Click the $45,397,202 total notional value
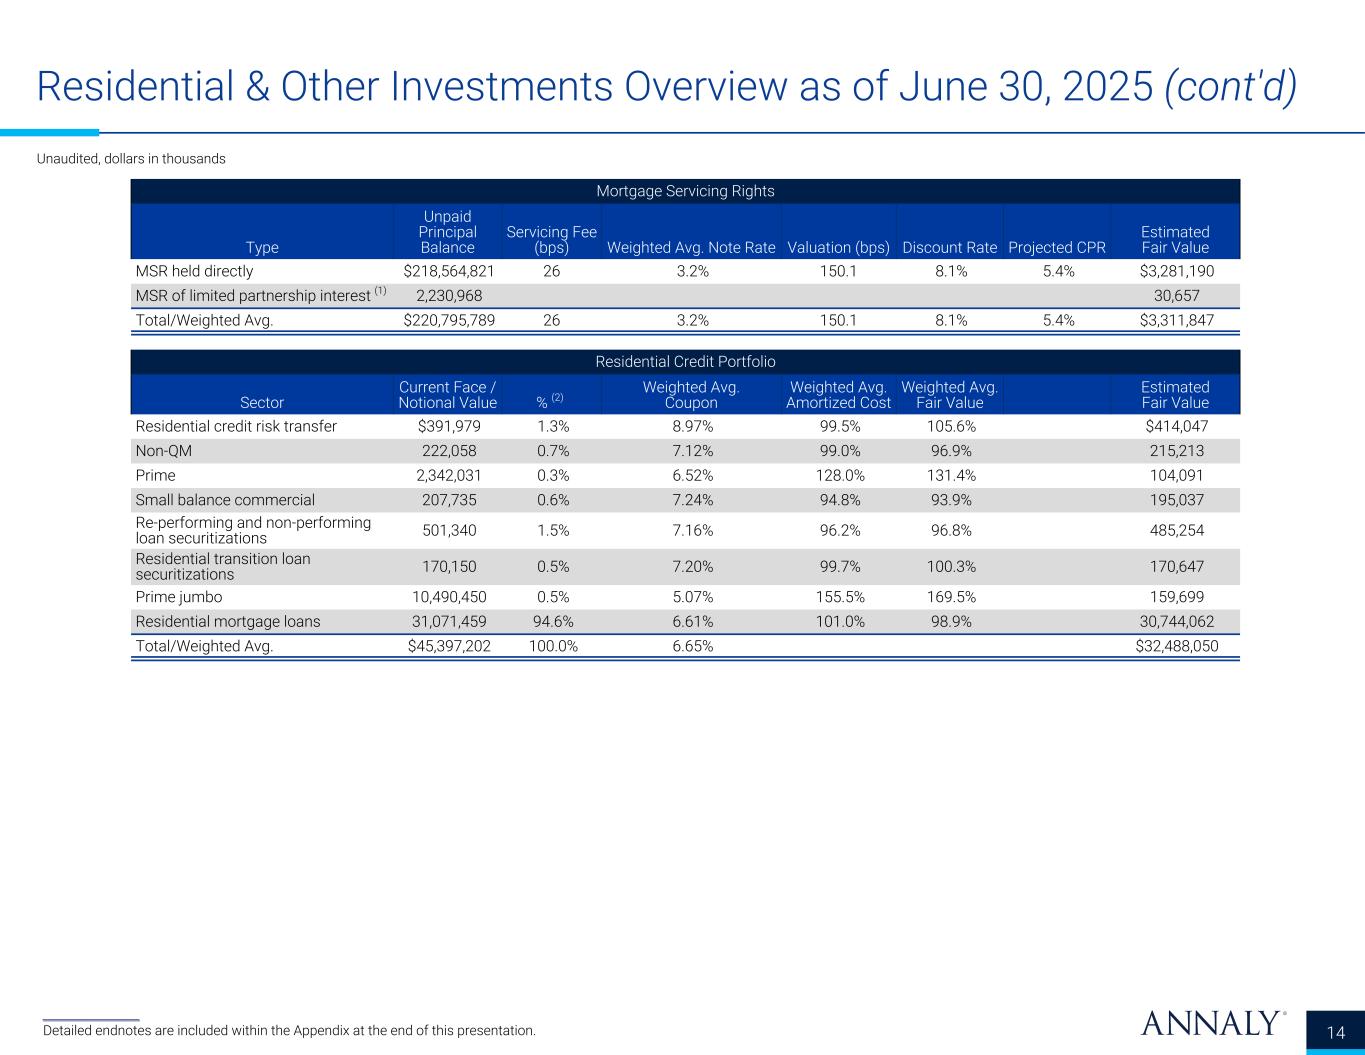This screenshot has height=1055, width=1365. point(443,646)
